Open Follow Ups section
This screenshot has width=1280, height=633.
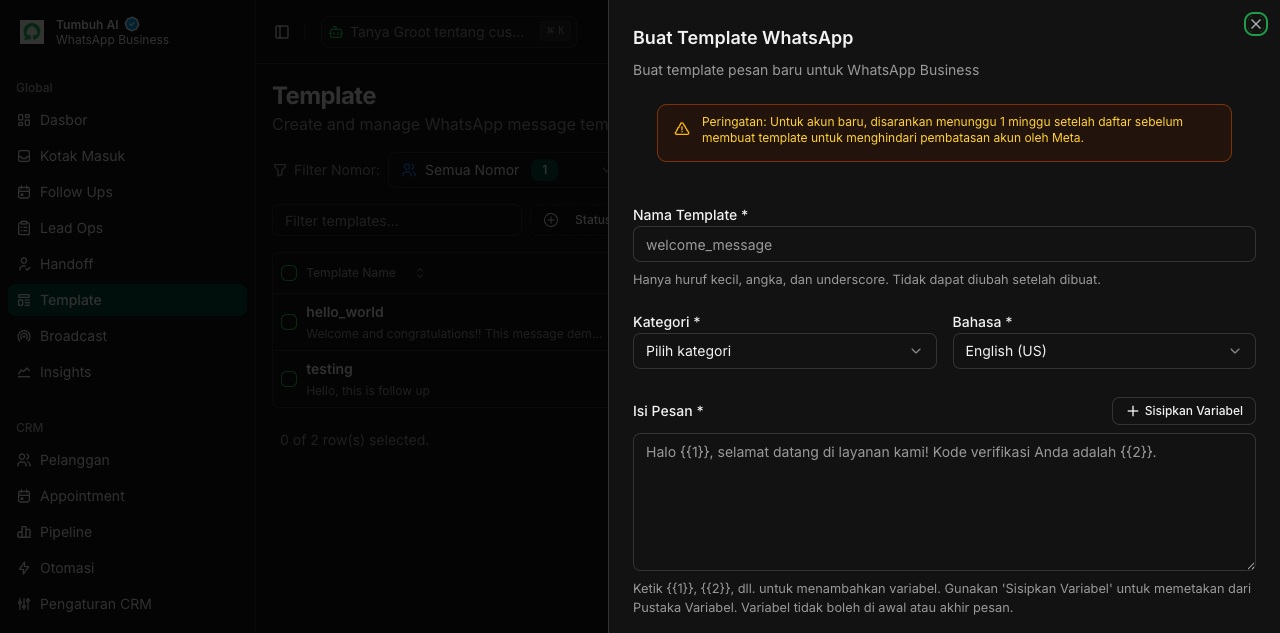[127, 192]
